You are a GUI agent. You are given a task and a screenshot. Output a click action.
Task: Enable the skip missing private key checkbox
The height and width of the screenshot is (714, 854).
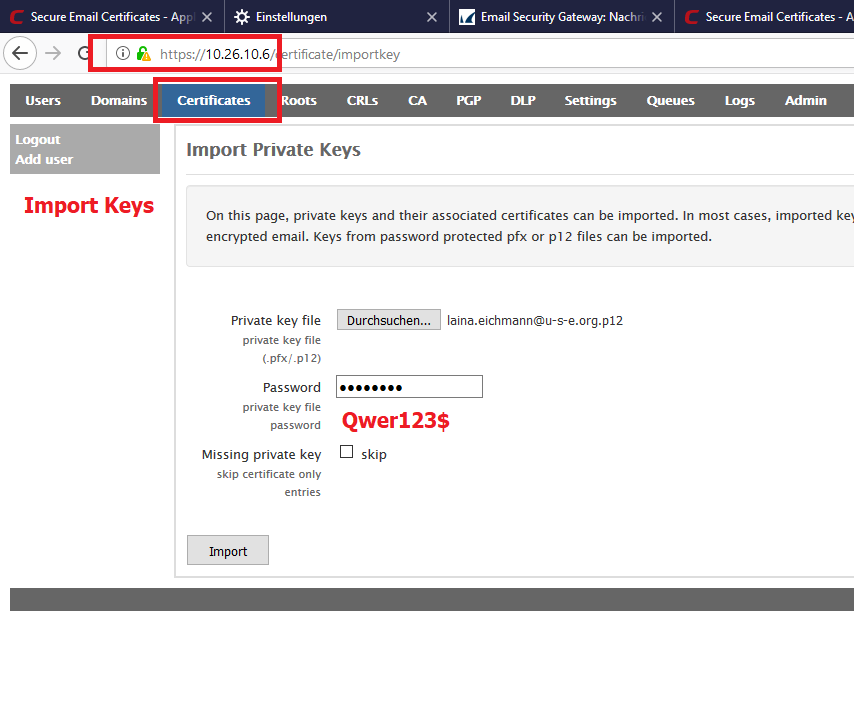tap(347, 452)
